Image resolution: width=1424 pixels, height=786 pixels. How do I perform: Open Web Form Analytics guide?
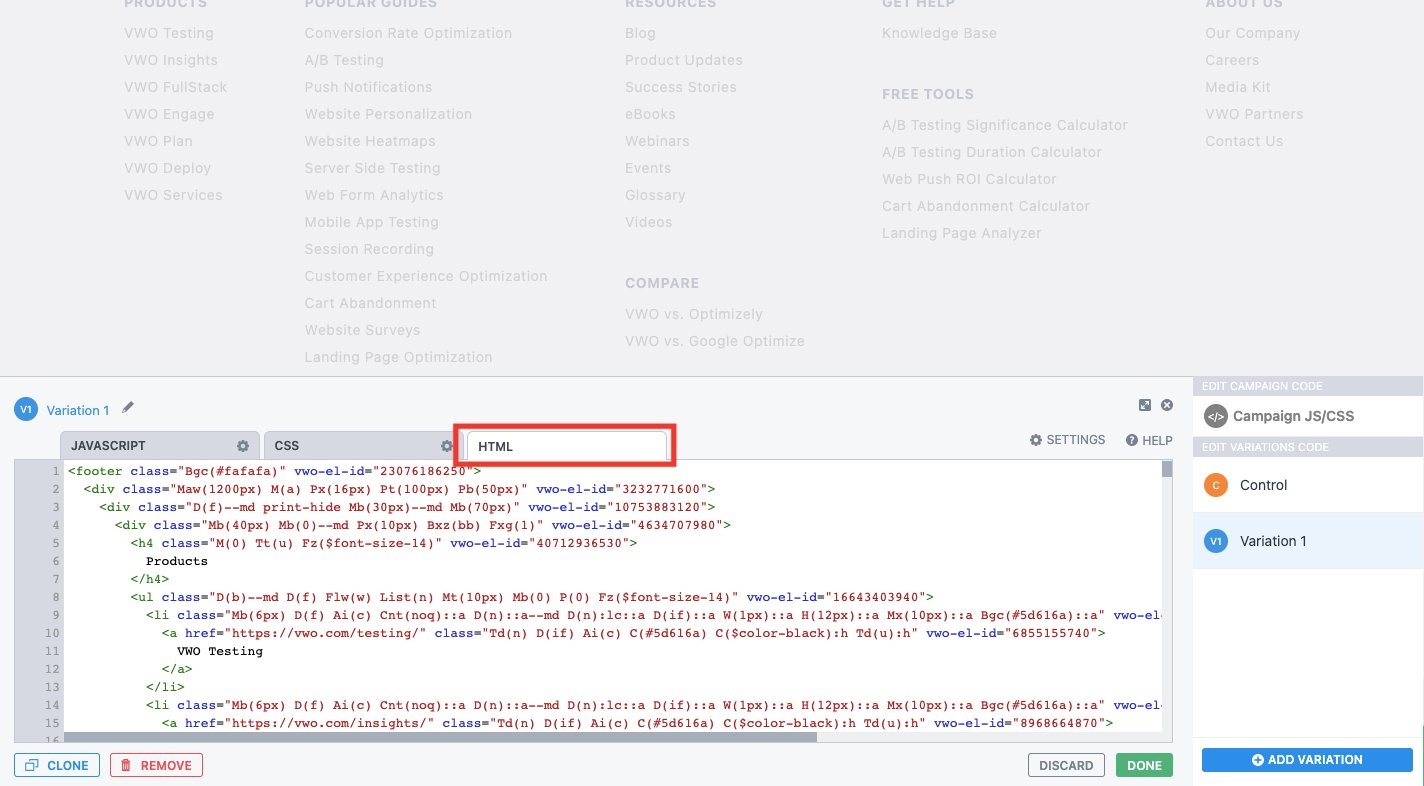(x=373, y=195)
